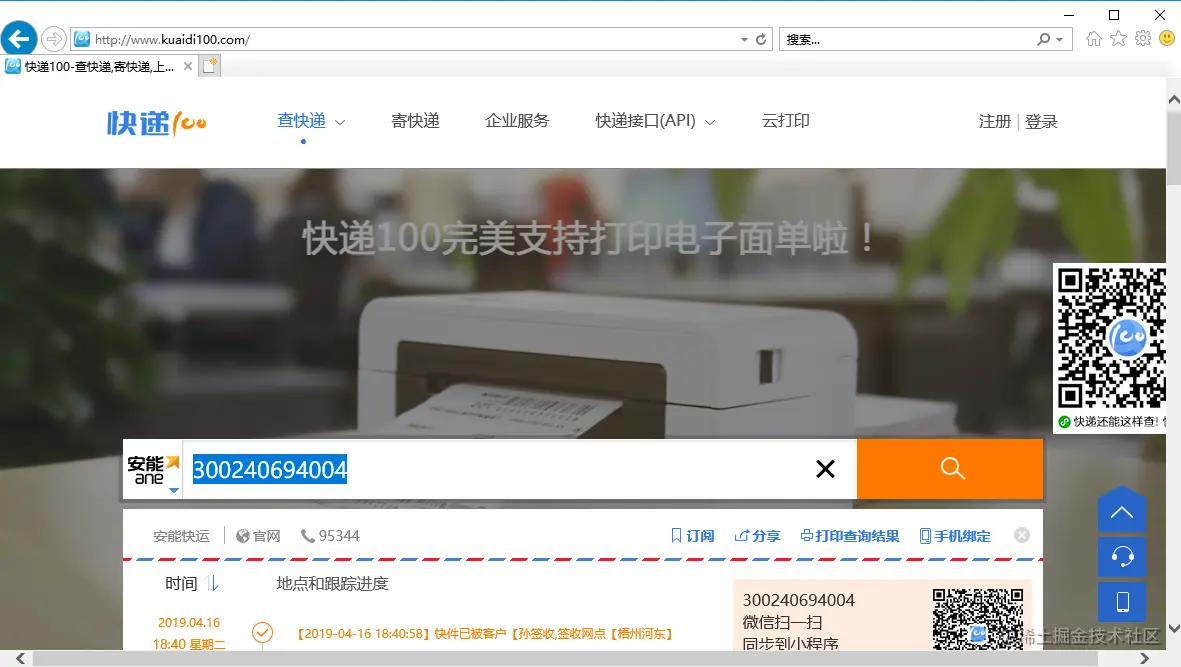The height and width of the screenshot is (667, 1181).
Task: Click the QR code in tracking card
Action: coord(977,617)
